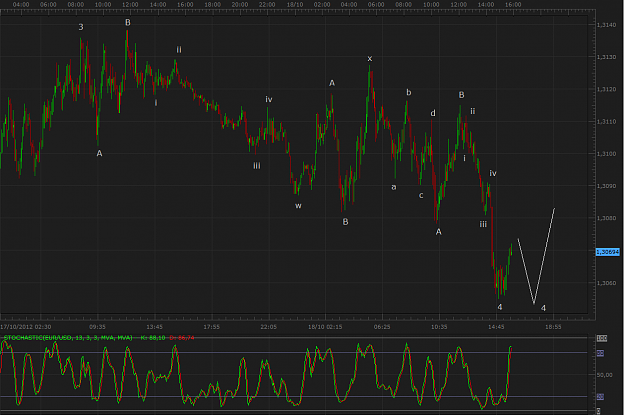This screenshot has width=625, height=415.
Task: Select the wave label 3 at chart top
Action: pos(81,27)
